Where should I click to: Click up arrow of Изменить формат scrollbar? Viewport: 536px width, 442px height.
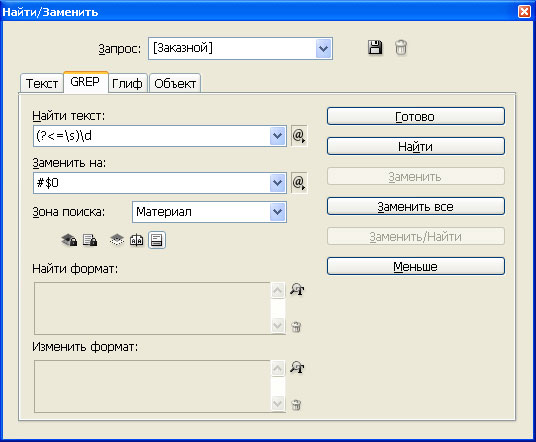(x=278, y=369)
